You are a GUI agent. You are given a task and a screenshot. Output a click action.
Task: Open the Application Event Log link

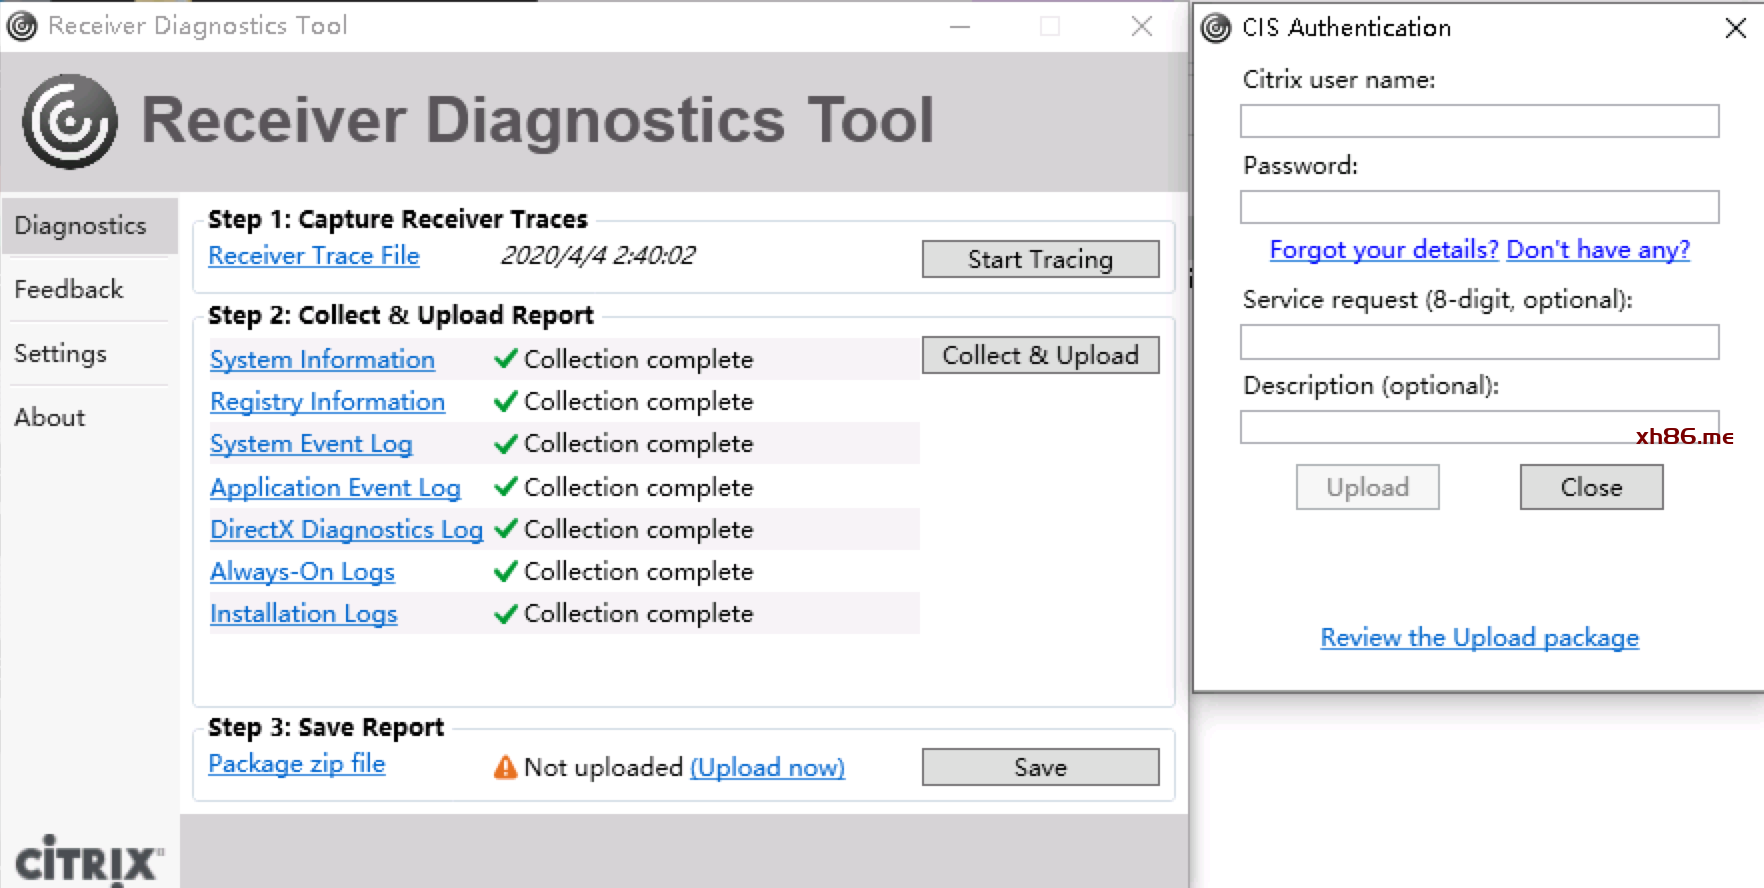pyautogui.click(x=335, y=488)
